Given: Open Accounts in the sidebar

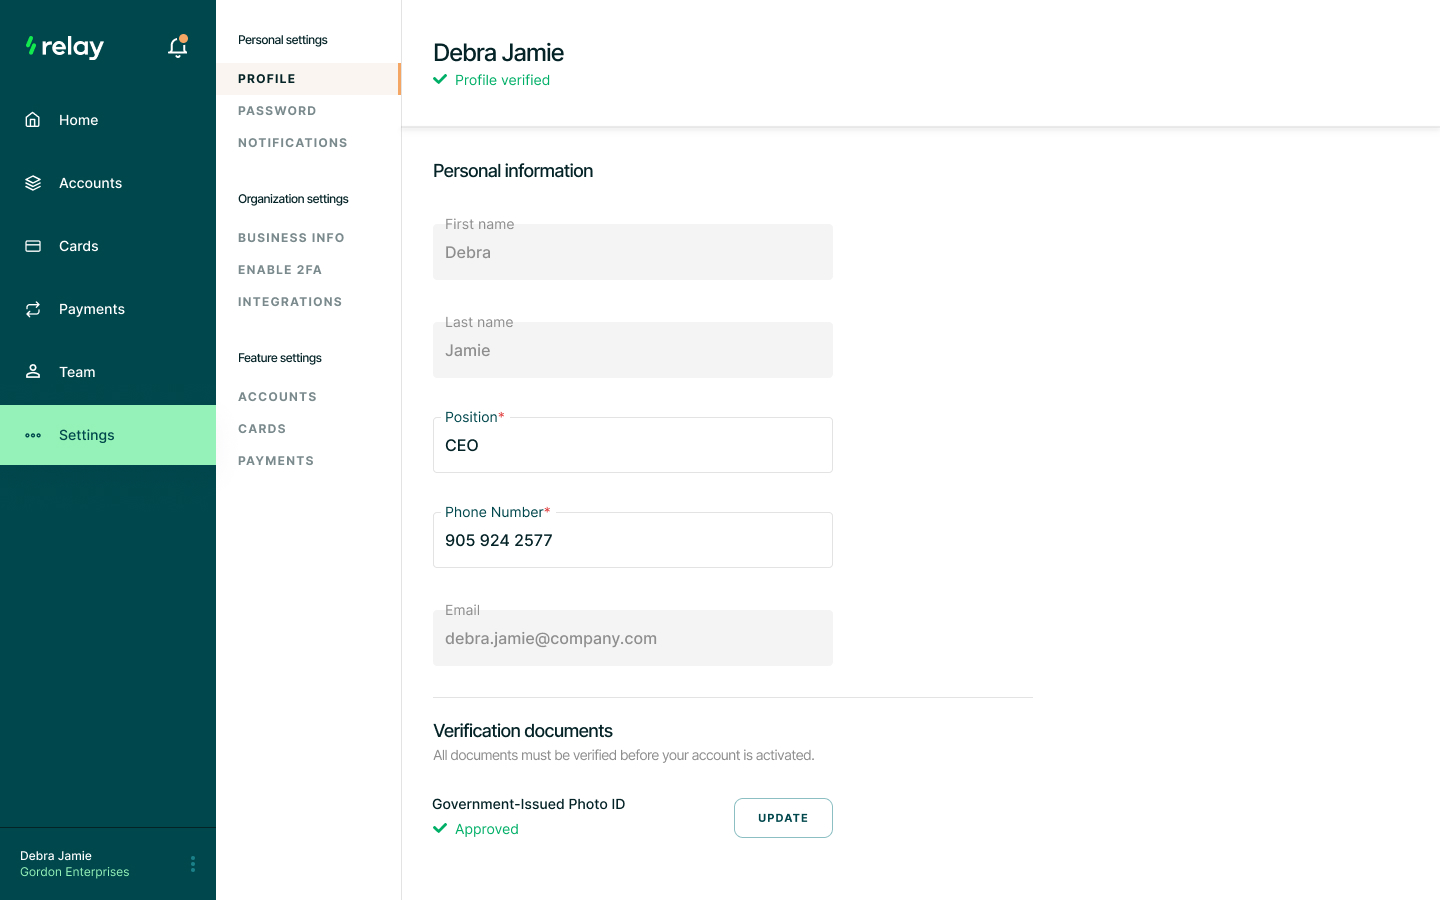Looking at the screenshot, I should click(108, 183).
